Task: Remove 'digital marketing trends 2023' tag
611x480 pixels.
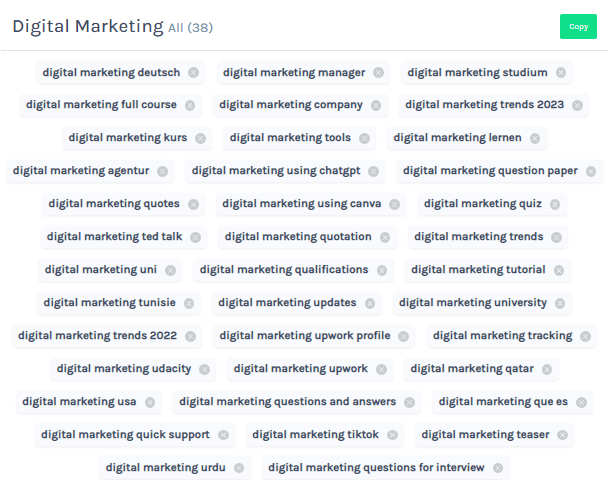Action: [x=577, y=105]
